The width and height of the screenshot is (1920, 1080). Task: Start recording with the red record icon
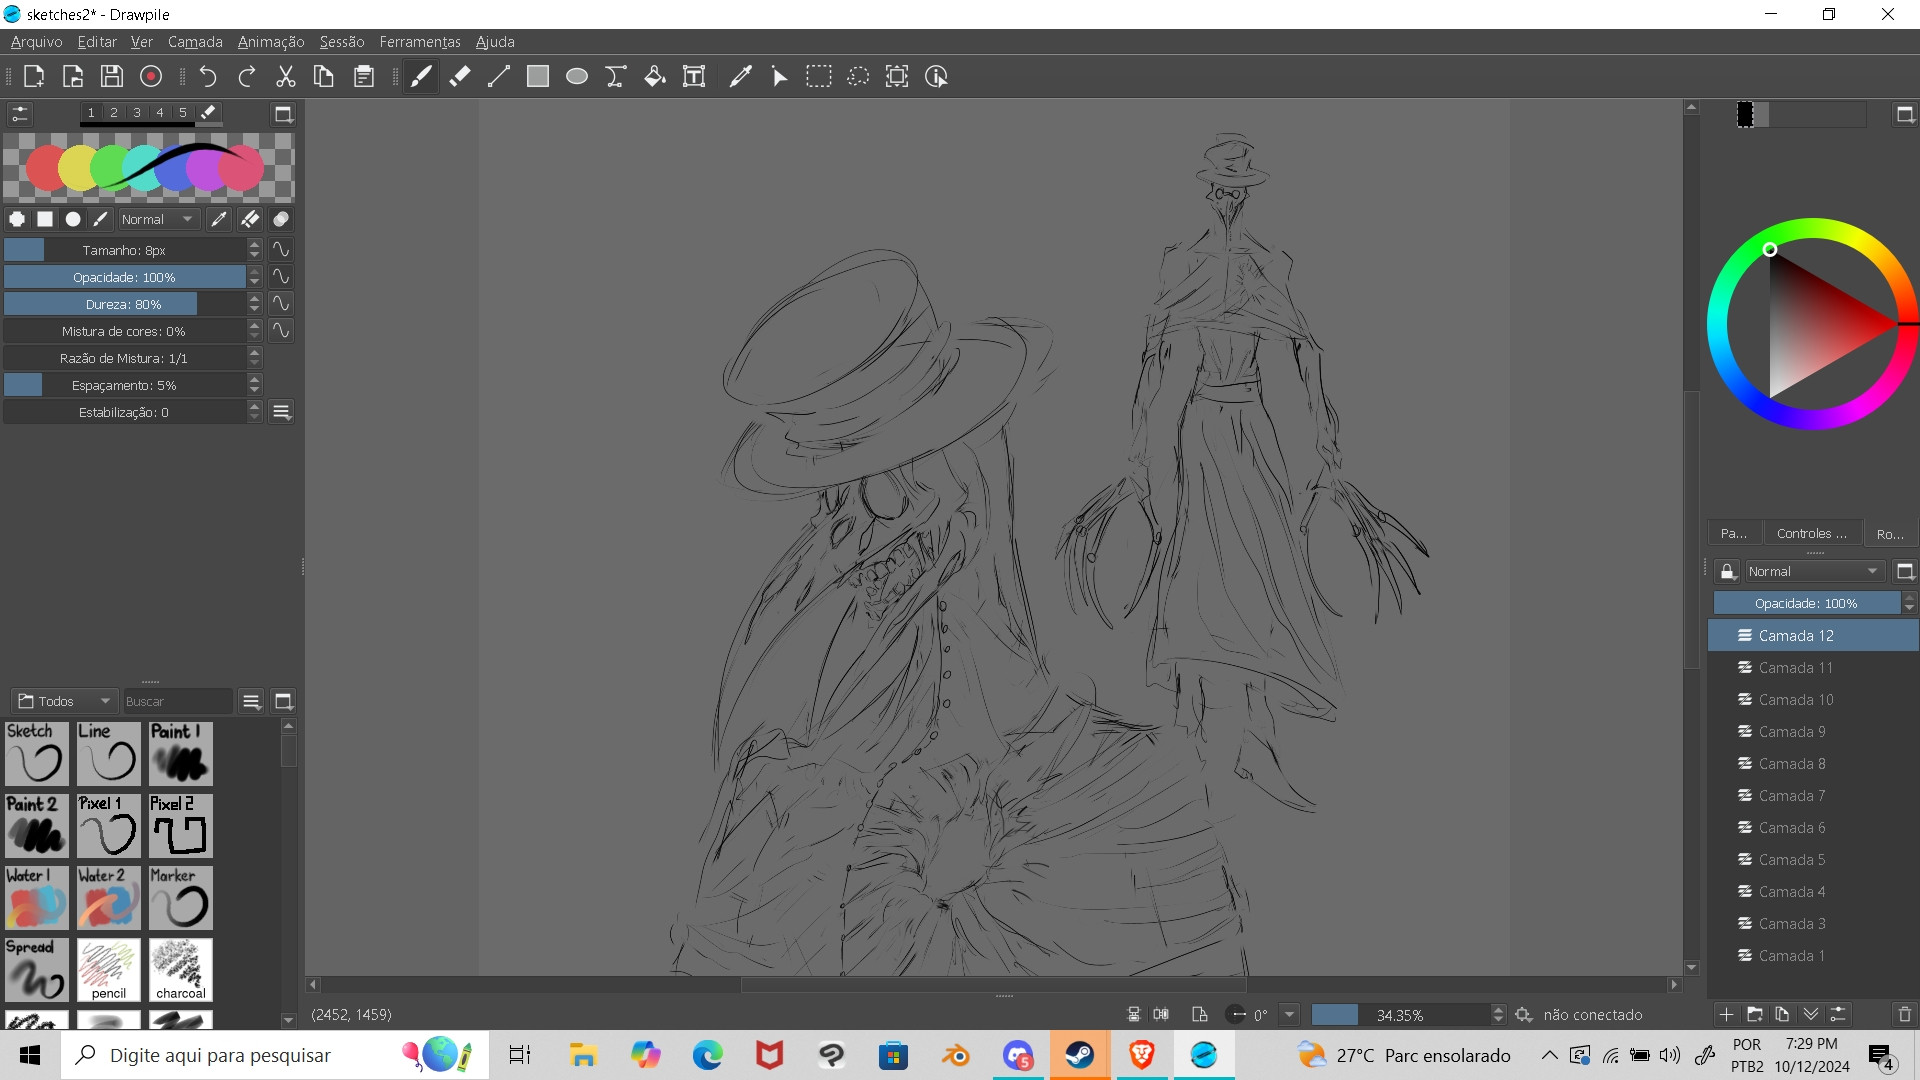151,76
